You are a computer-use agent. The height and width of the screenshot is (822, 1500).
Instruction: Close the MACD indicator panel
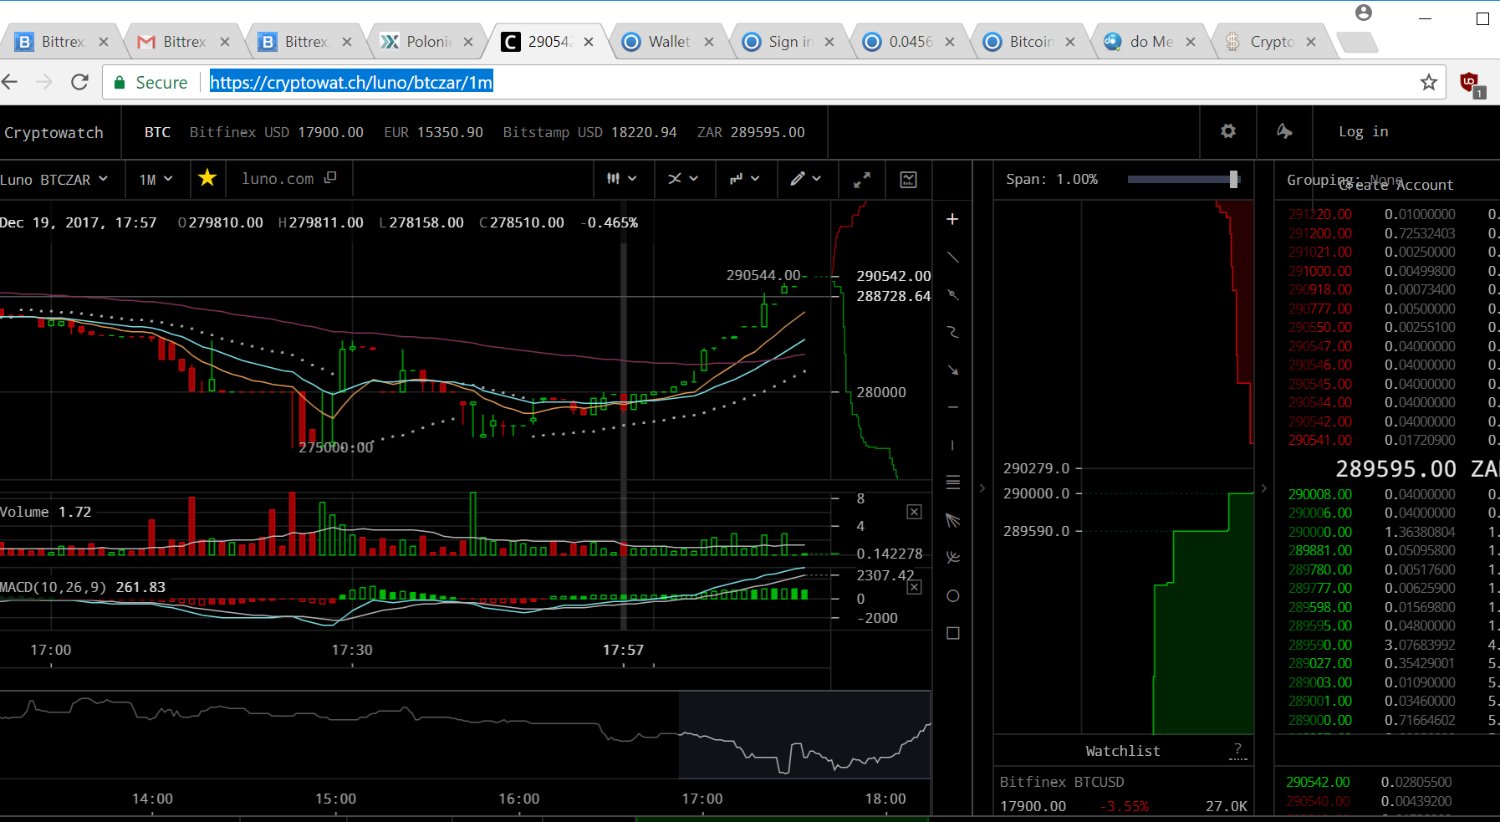(x=914, y=587)
